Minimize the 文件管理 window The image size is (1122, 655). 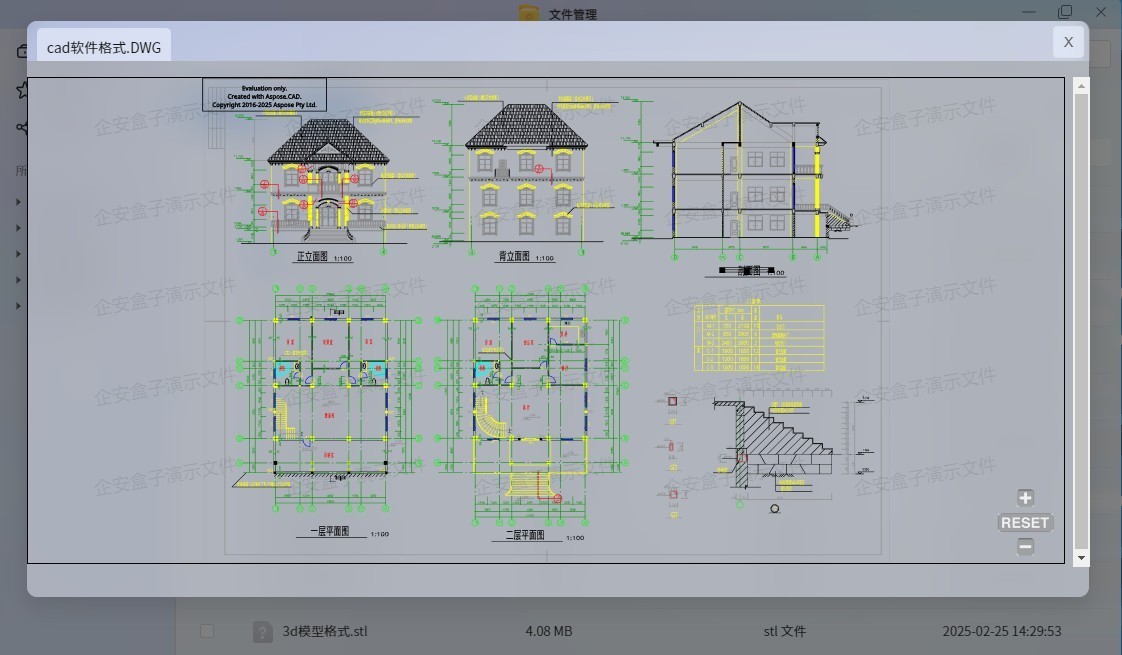tap(1029, 11)
